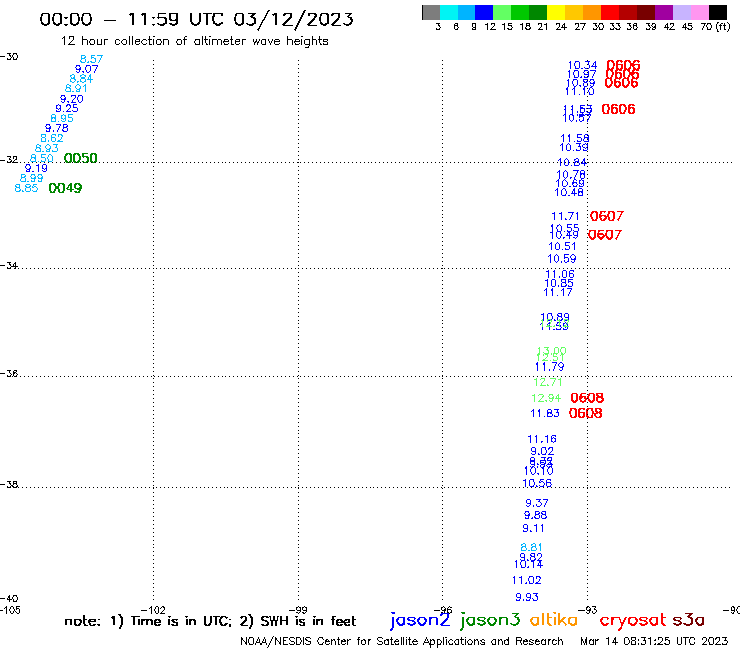Select the jason2 legend label

(x=420, y=620)
